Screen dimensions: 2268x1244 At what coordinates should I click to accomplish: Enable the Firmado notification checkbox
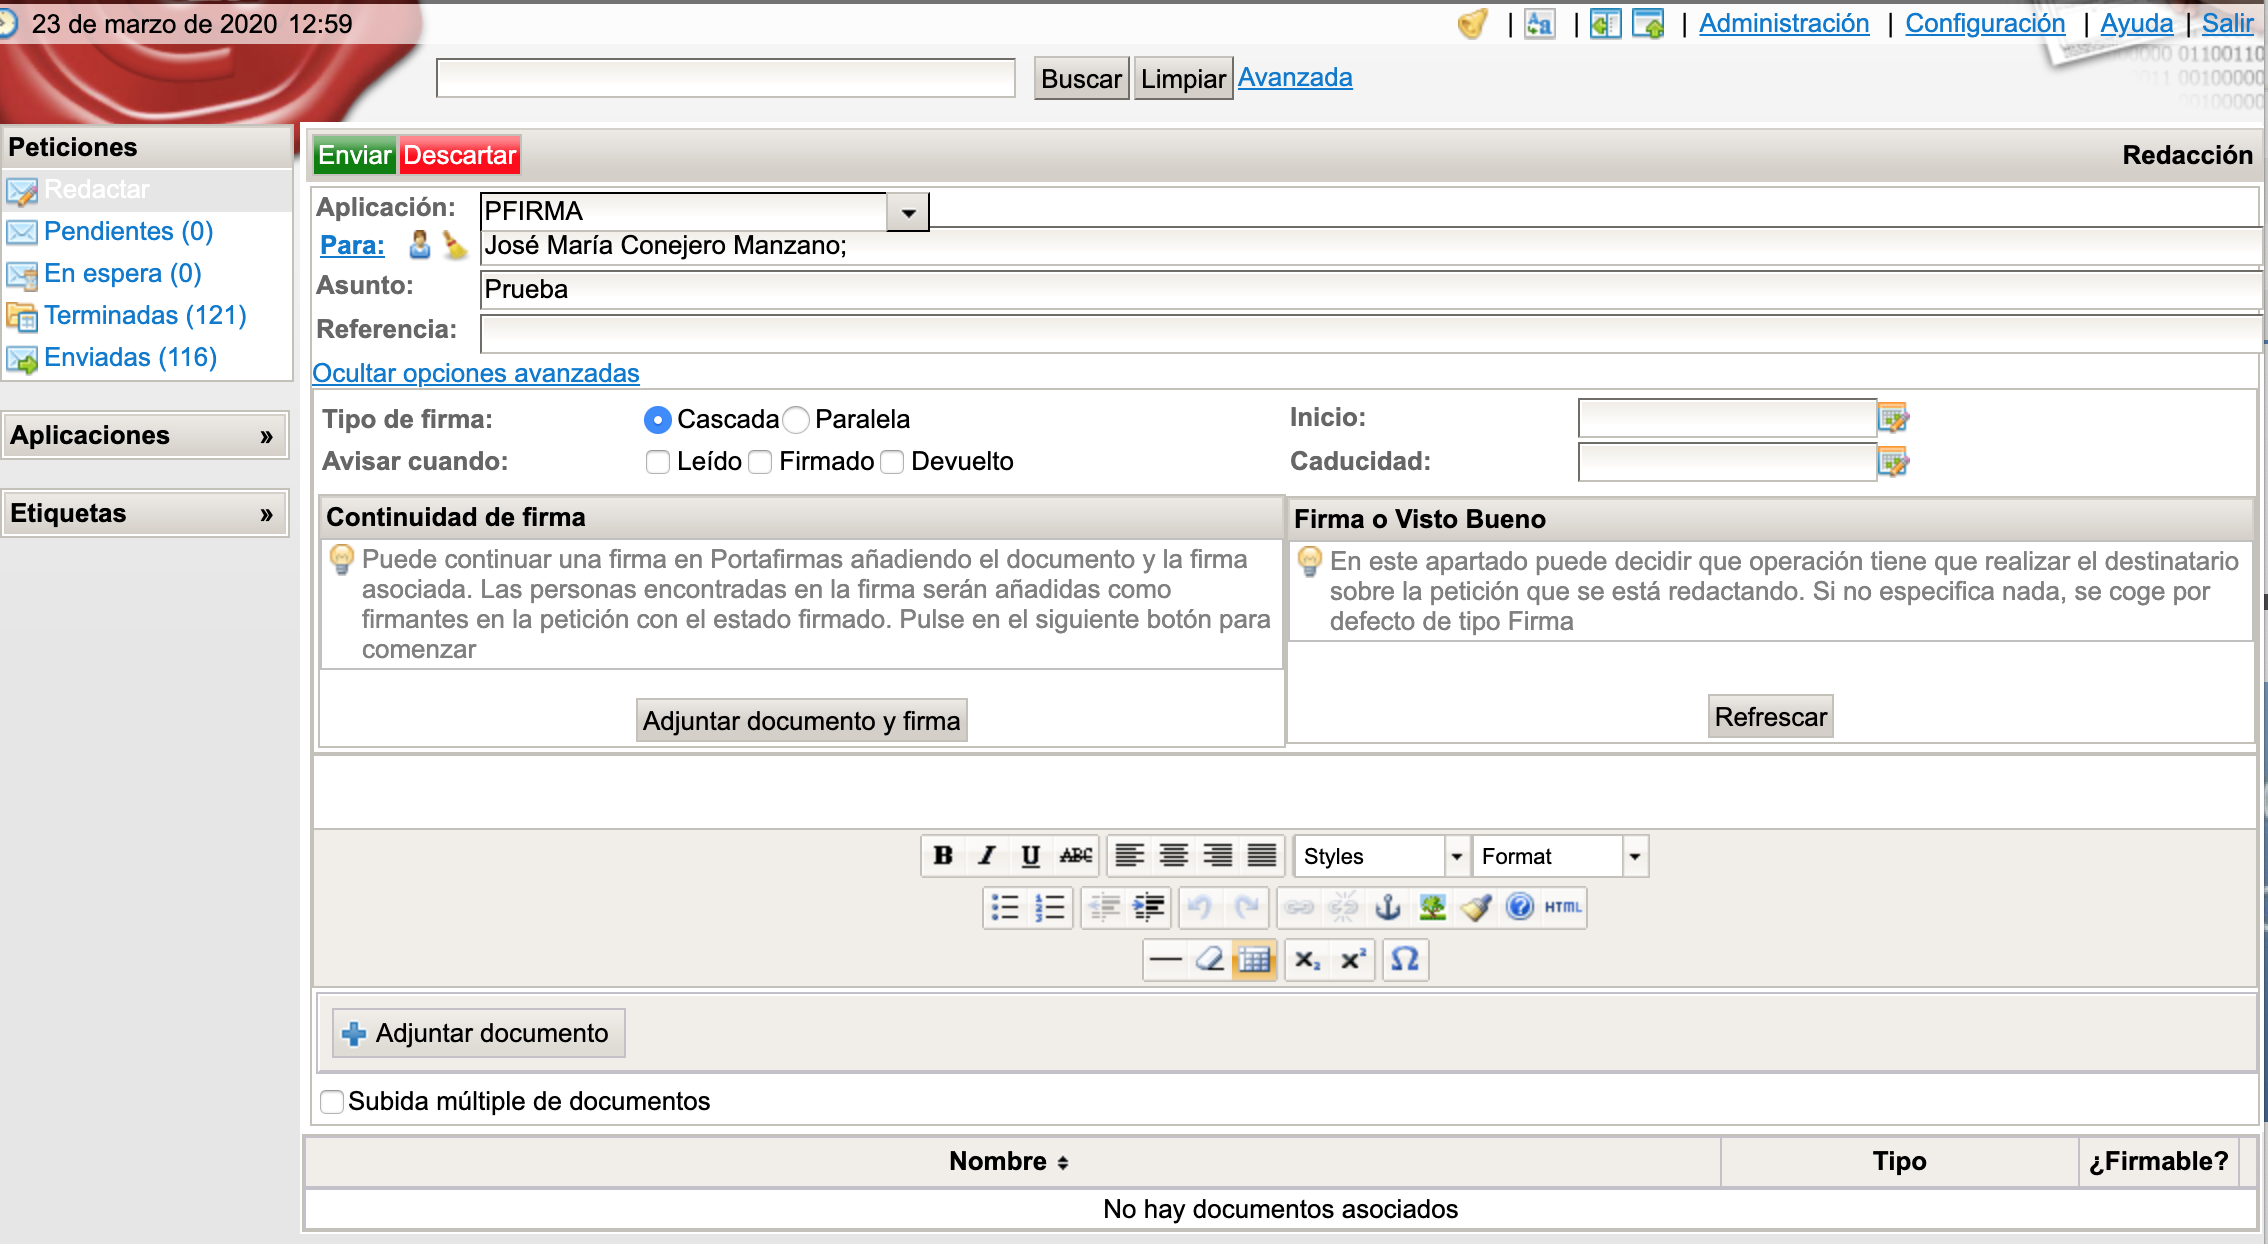click(761, 462)
